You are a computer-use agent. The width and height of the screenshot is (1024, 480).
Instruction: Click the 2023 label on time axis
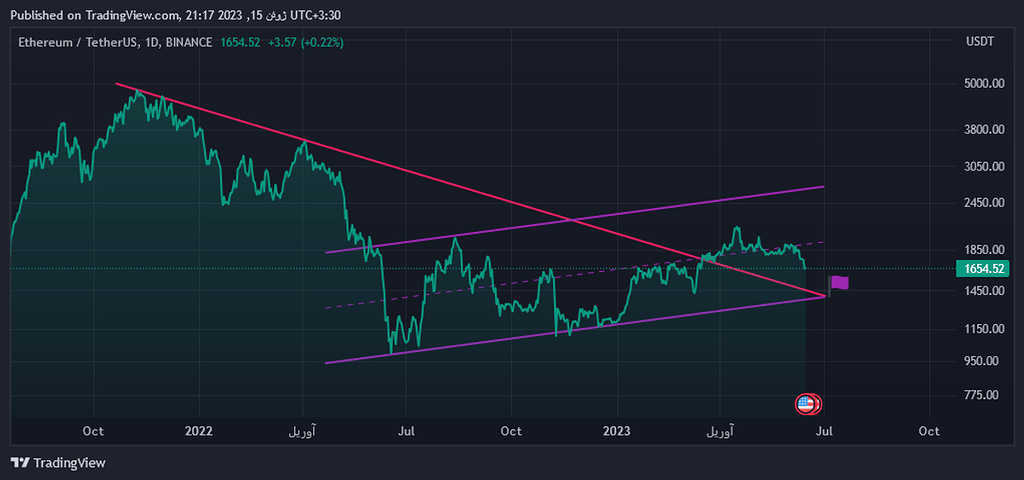pos(616,432)
